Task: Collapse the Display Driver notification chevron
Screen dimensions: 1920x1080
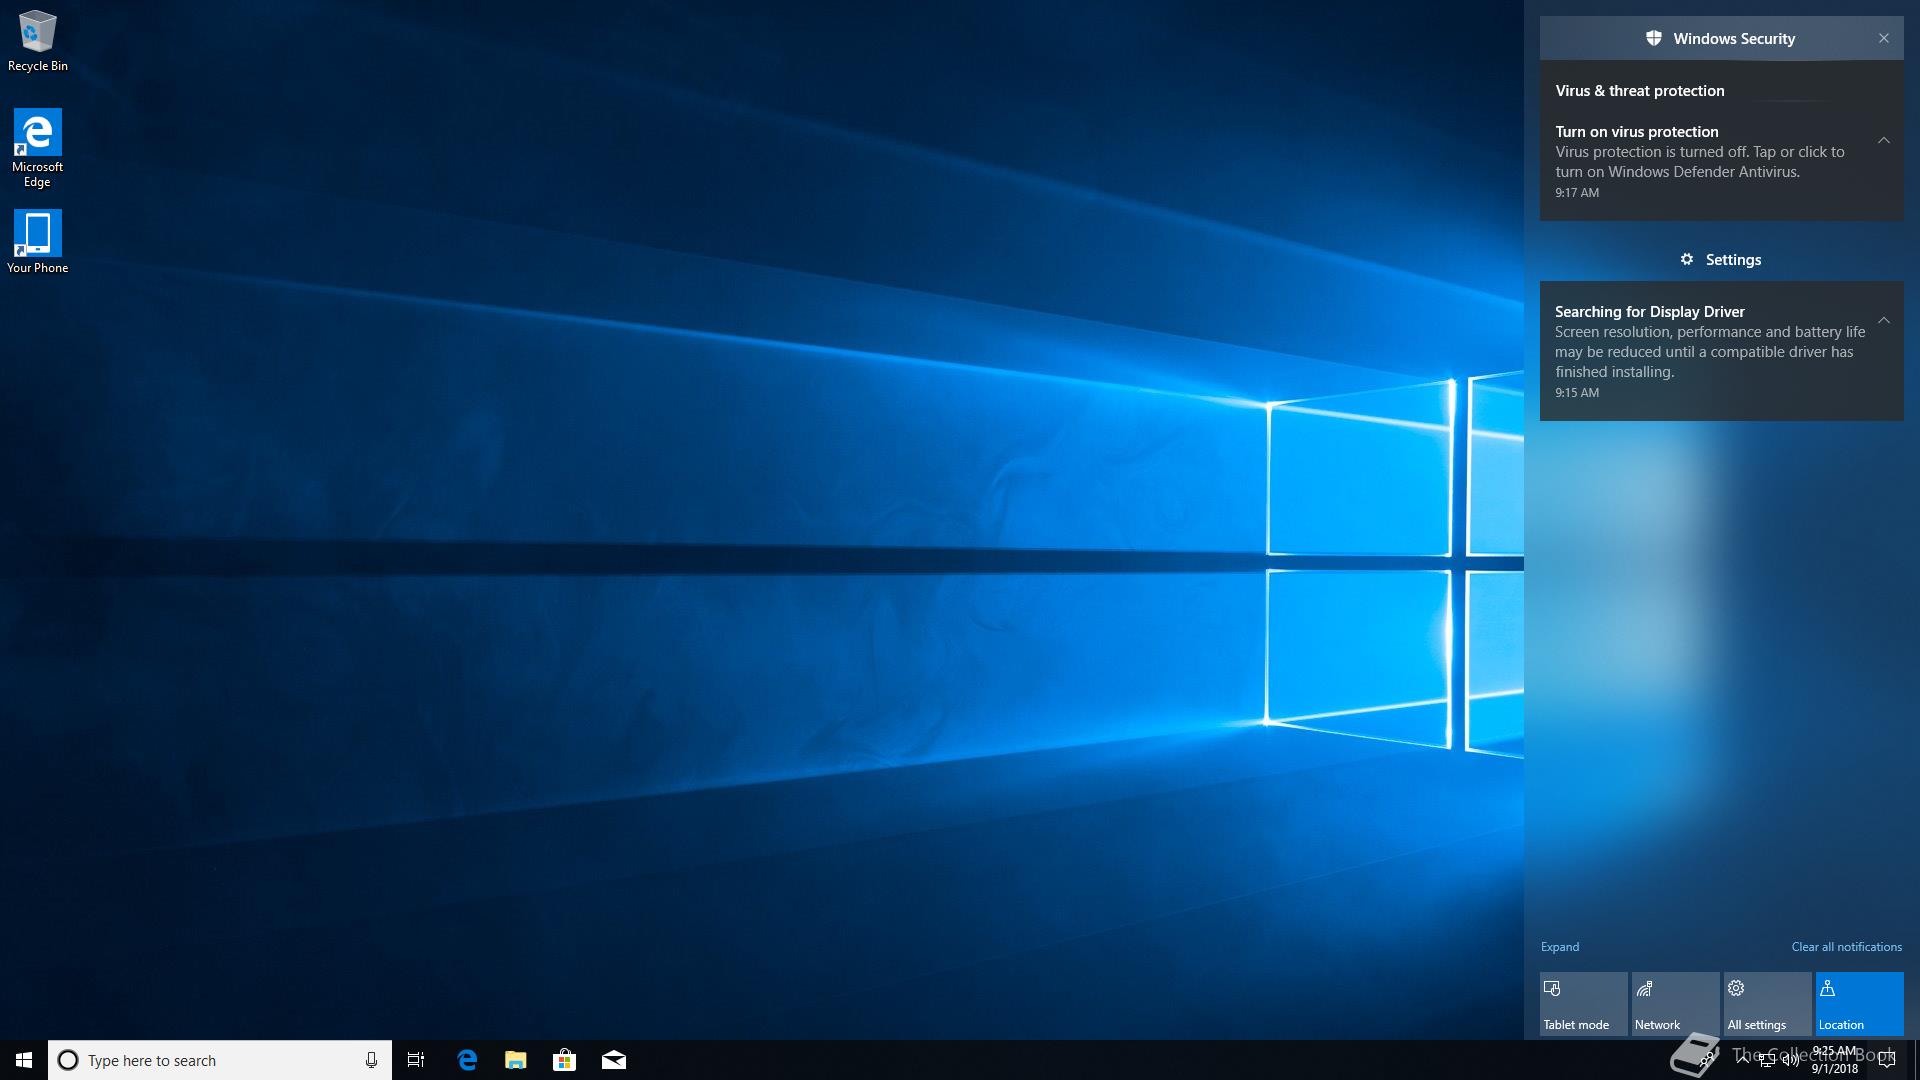Action: [x=1883, y=320]
